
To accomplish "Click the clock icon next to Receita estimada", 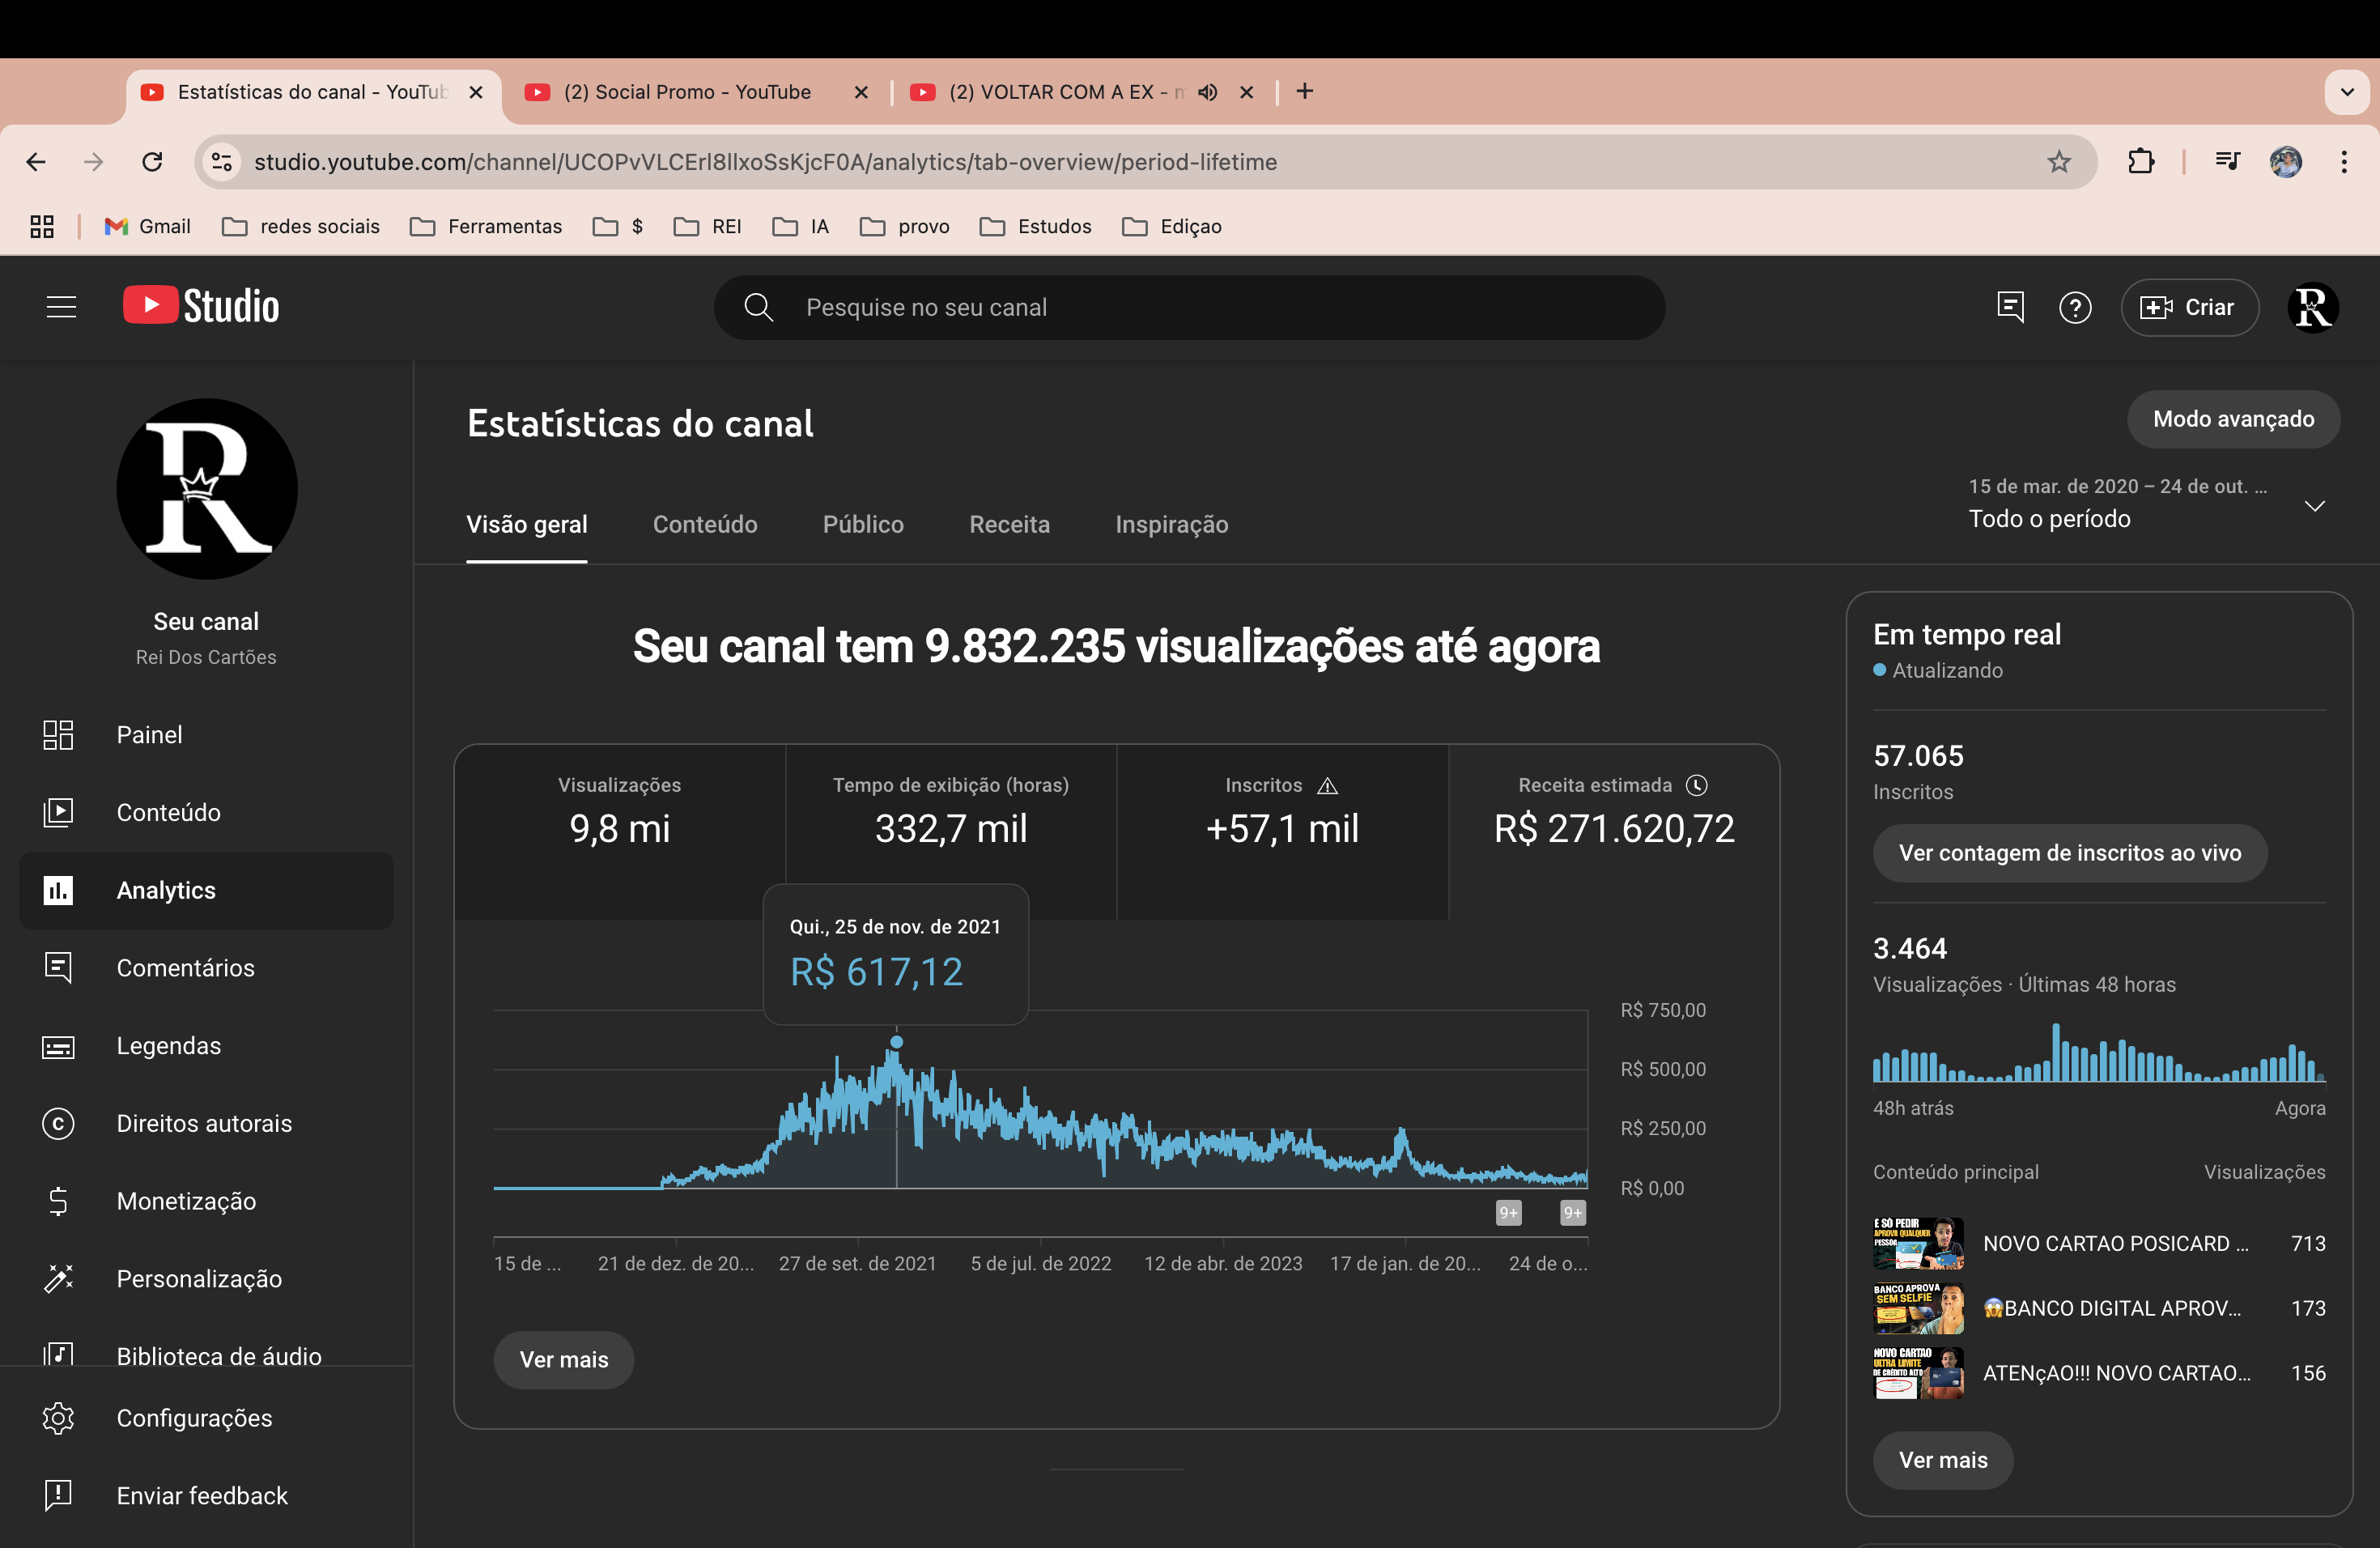I will point(1697,785).
